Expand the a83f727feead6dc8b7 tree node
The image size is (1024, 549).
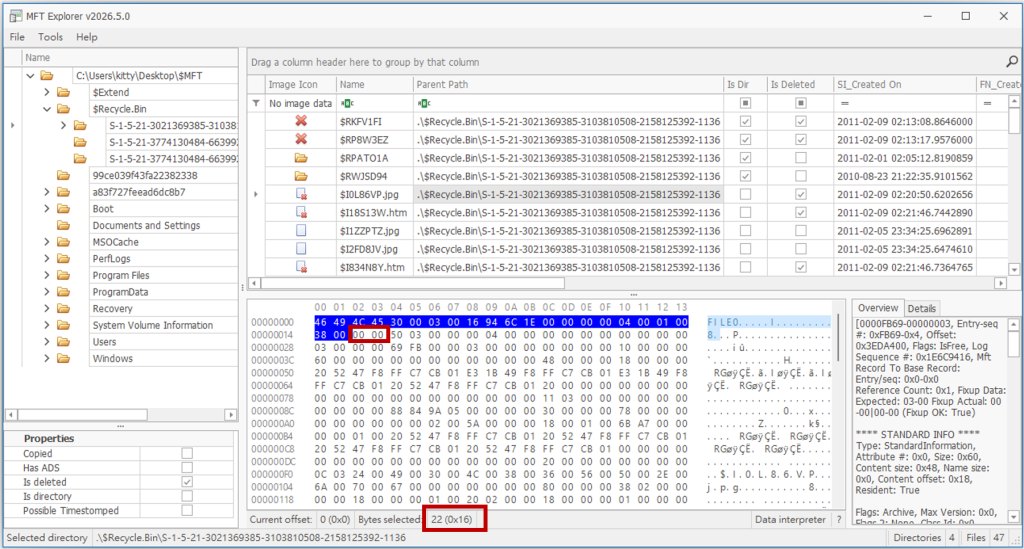[47, 192]
